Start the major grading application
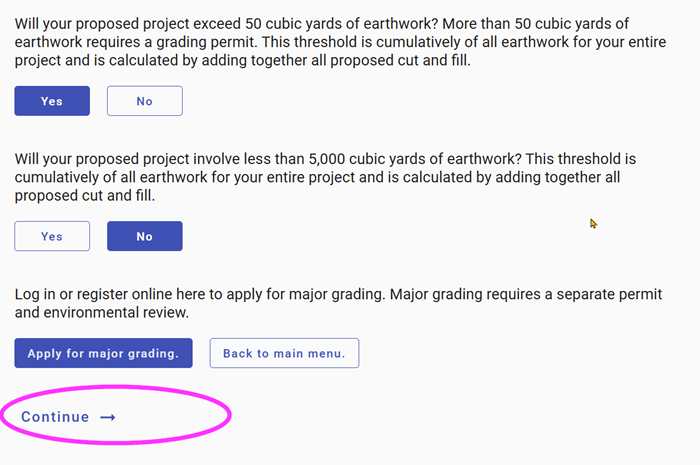Viewport: 700px width, 465px height. coord(103,353)
